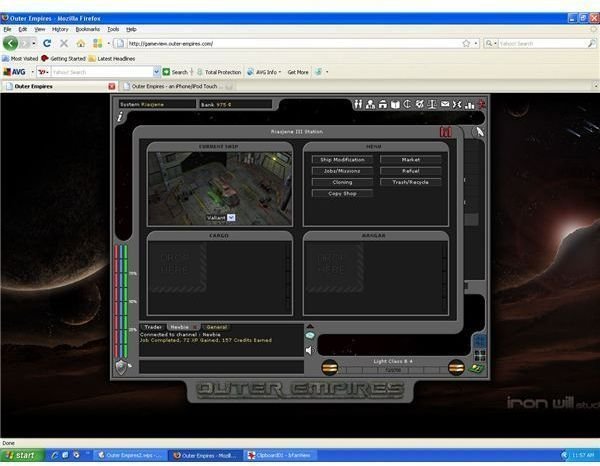Click the four-squares grid icon

point(479,356)
